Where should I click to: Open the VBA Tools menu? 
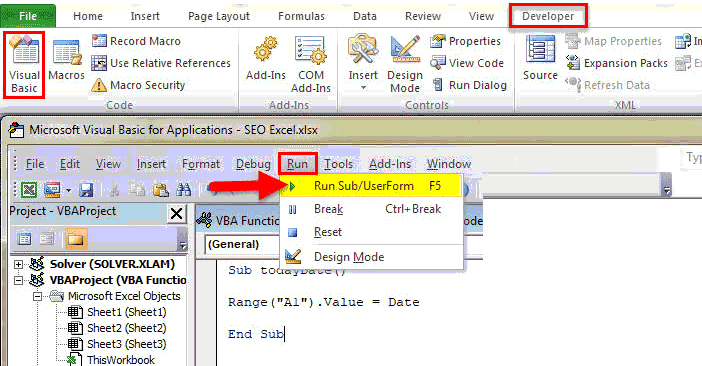pyautogui.click(x=338, y=164)
